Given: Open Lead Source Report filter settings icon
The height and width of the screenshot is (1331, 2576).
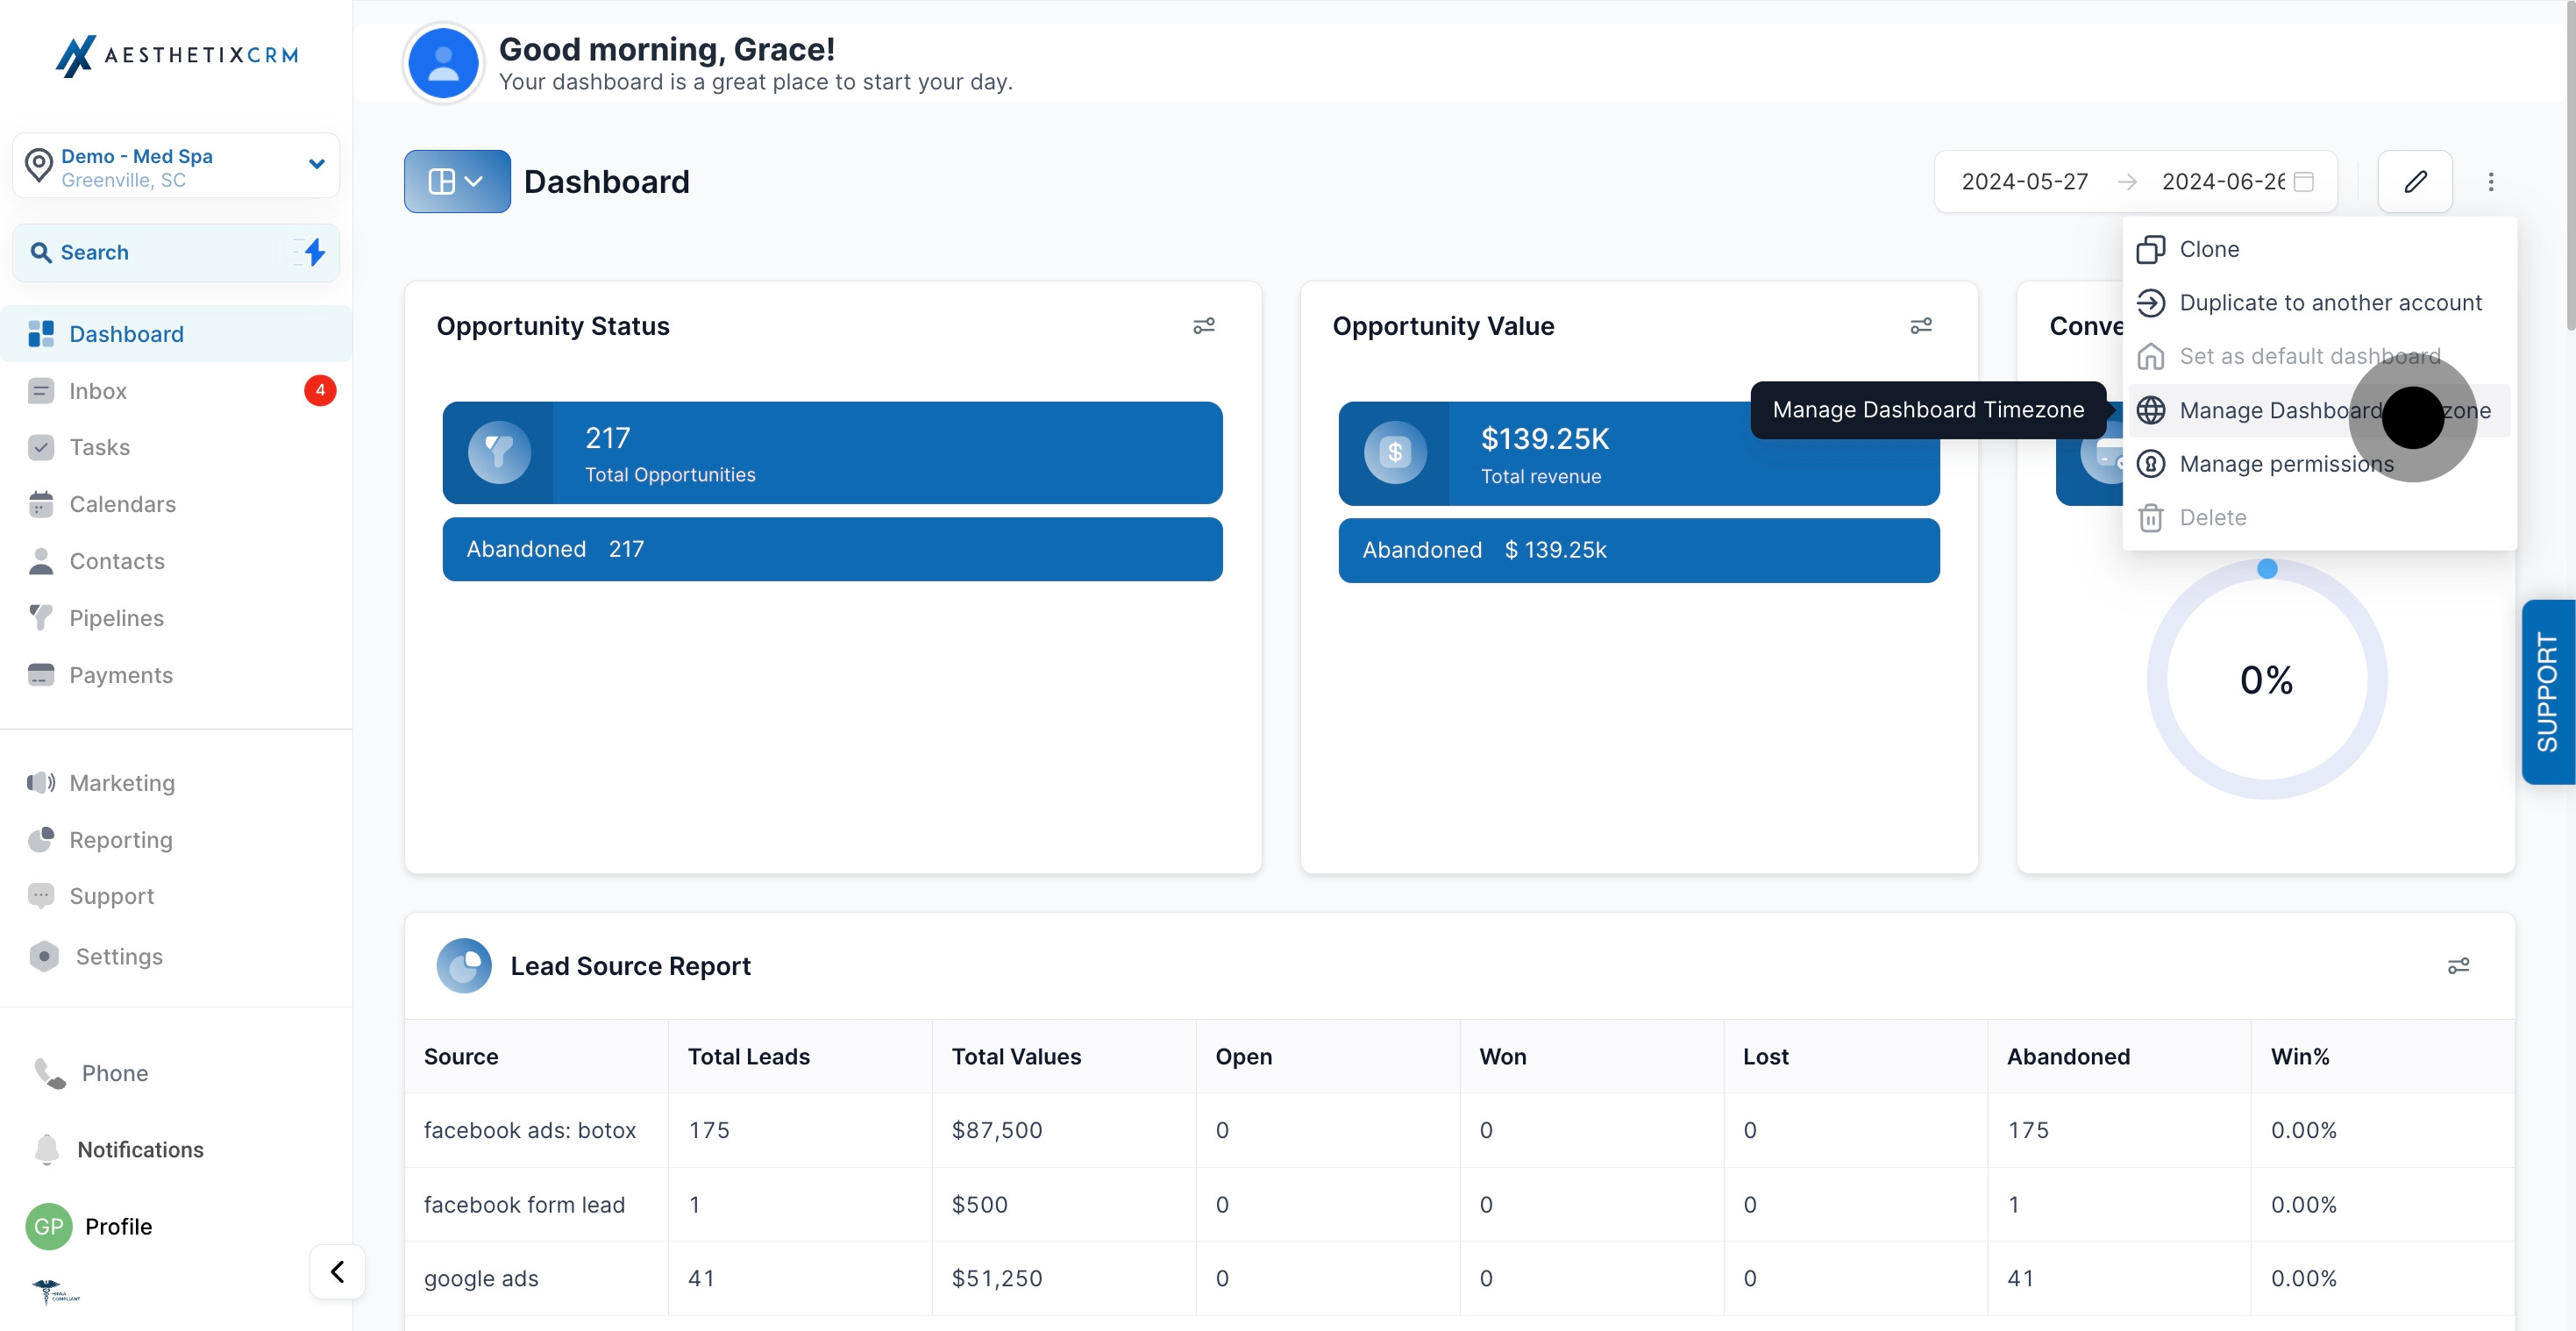Looking at the screenshot, I should point(2457,965).
